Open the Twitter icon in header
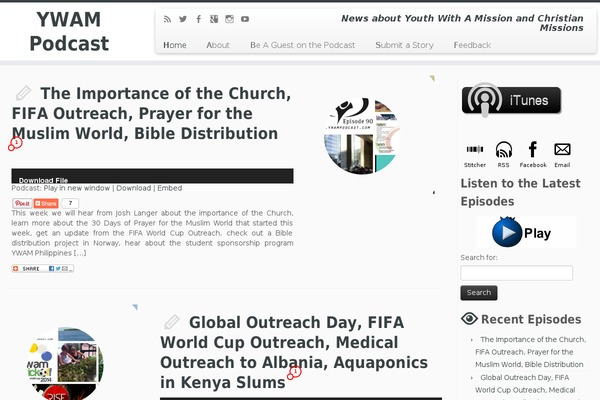Viewport: 600px width, 400px height. [183, 19]
